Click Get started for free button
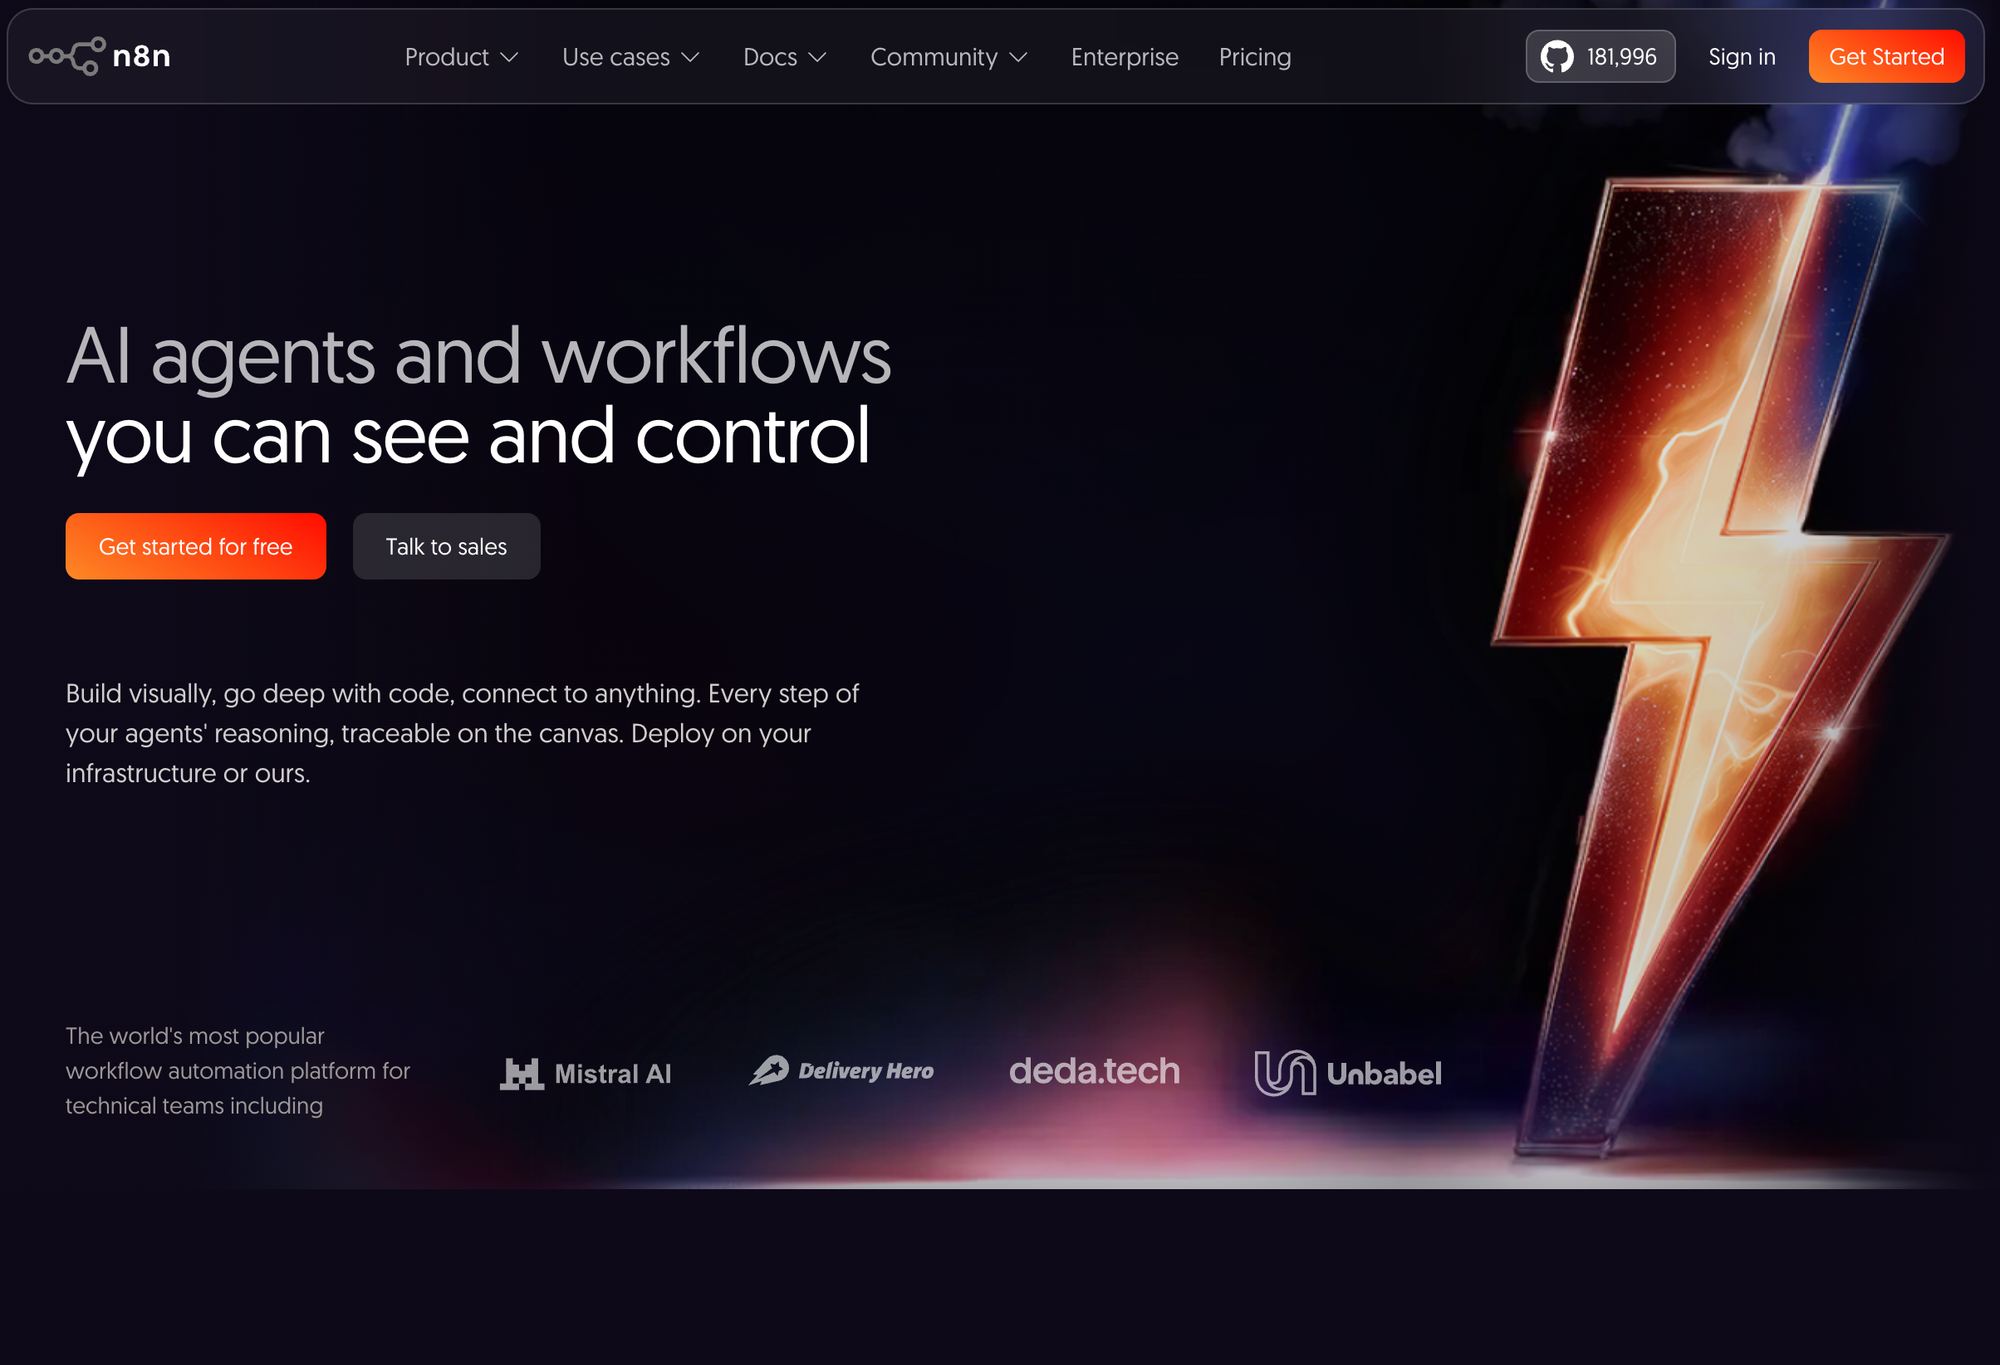The height and width of the screenshot is (1365, 2000). [196, 546]
